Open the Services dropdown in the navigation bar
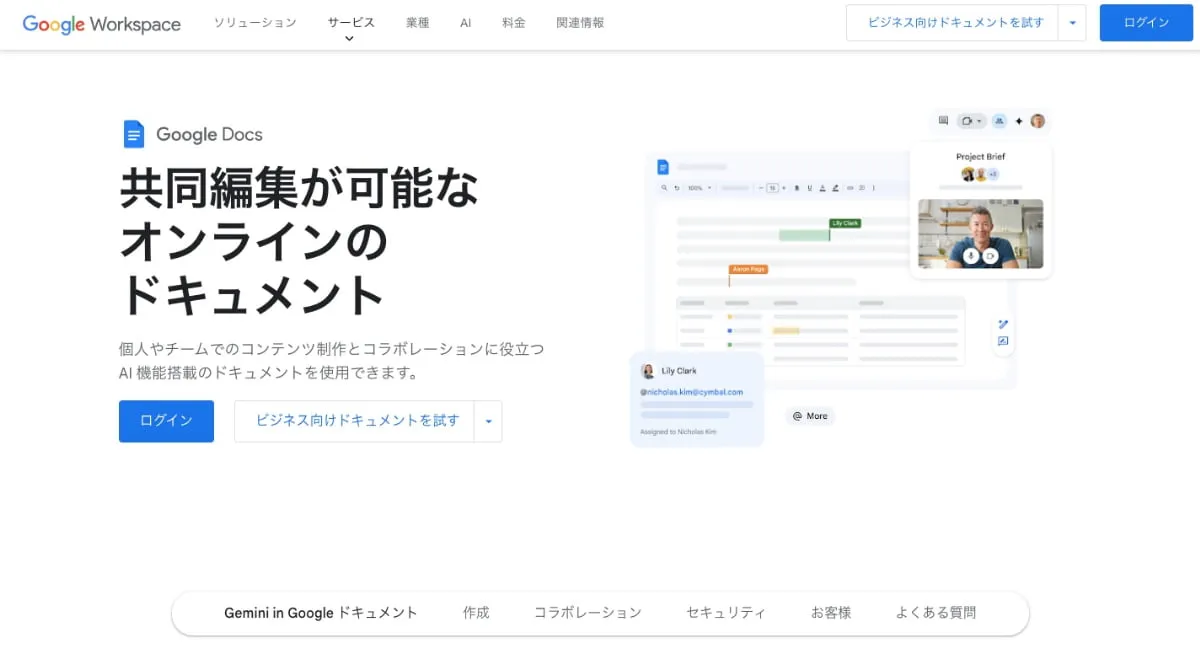Screen dimensions: 1200x652 click(x=349, y=22)
